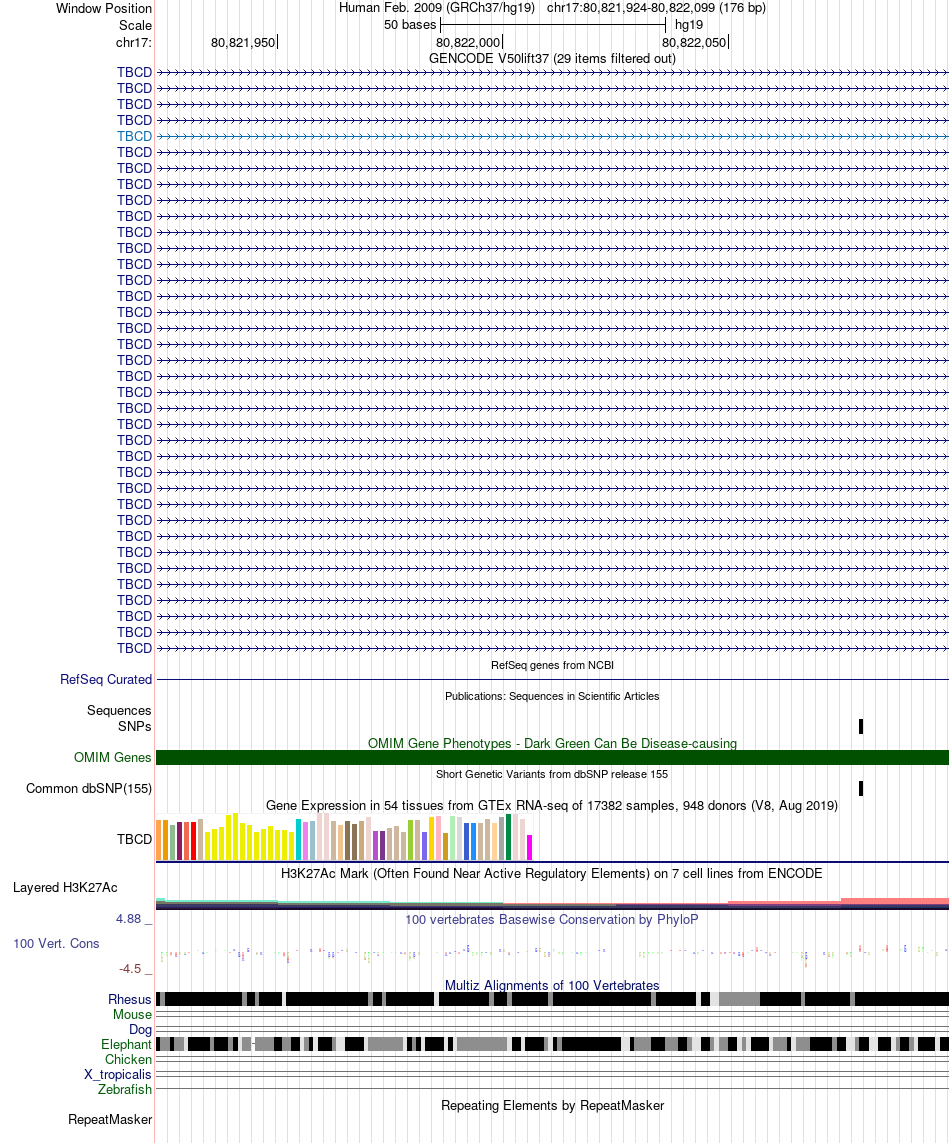Click the 80,822,050 ruler coordinate

(694, 42)
